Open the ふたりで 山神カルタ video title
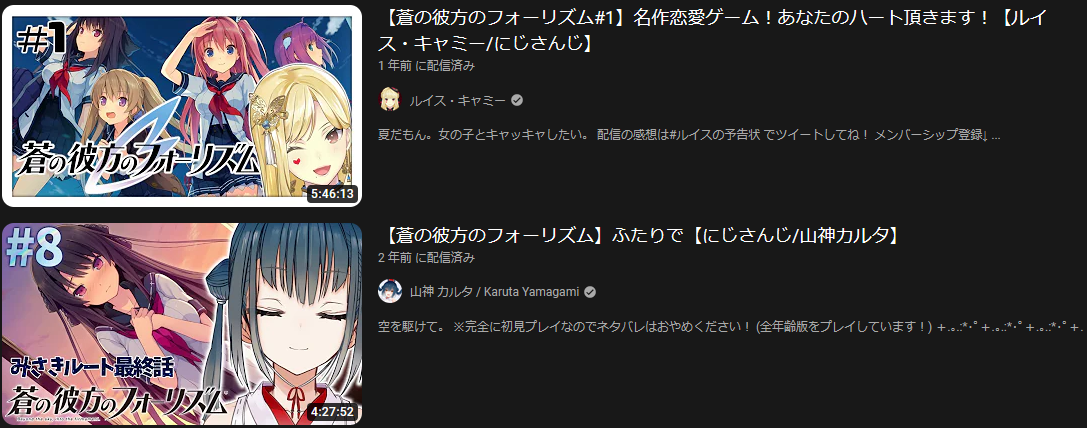The width and height of the screenshot is (1087, 428). (x=641, y=236)
